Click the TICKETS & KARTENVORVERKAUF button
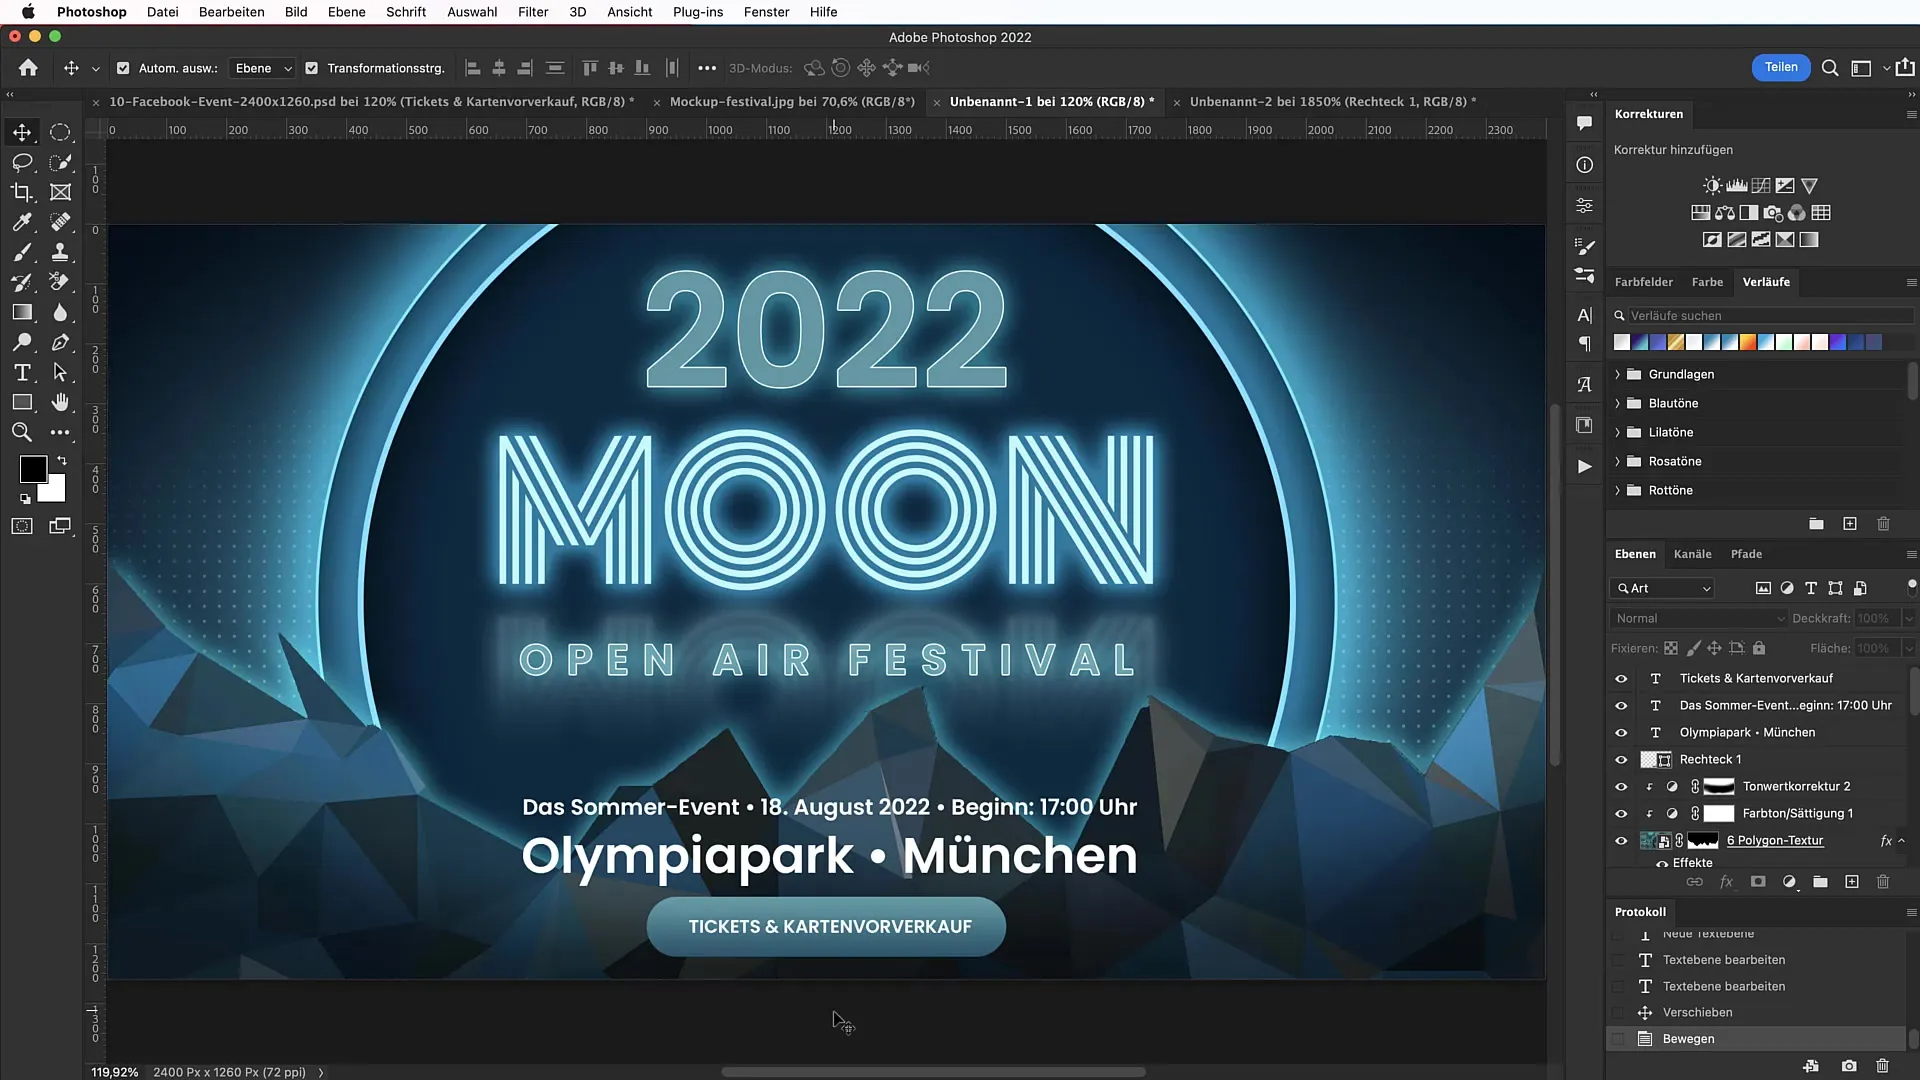Screen dimensions: 1920x1080 coord(829,926)
